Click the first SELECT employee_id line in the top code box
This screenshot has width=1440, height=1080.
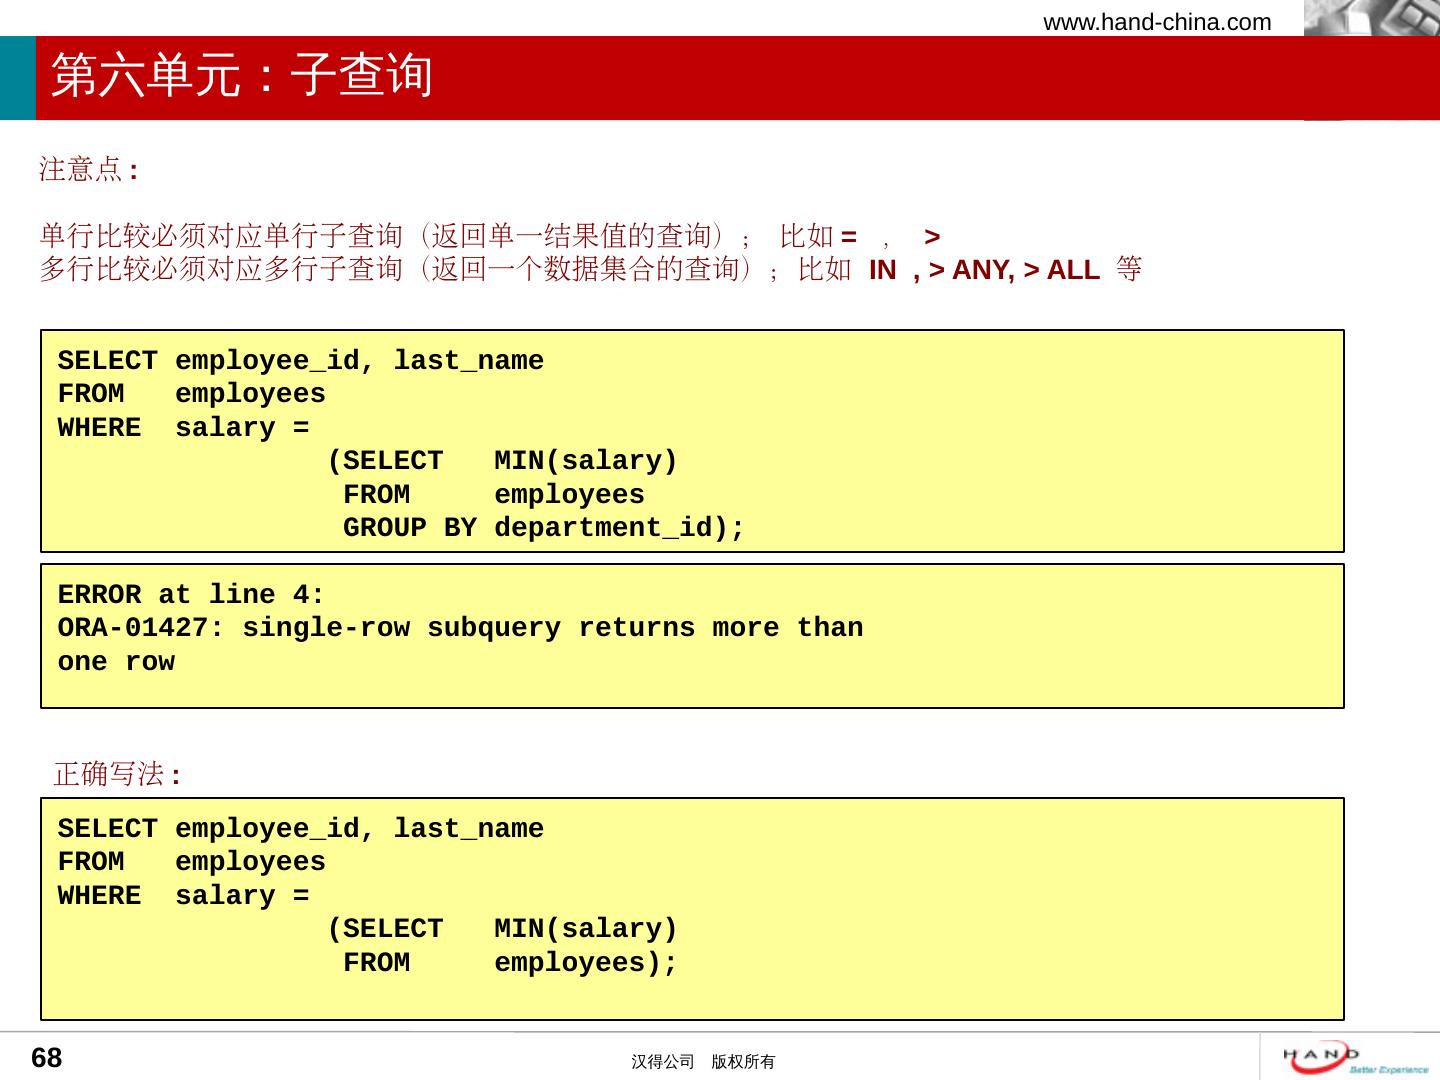tap(300, 361)
